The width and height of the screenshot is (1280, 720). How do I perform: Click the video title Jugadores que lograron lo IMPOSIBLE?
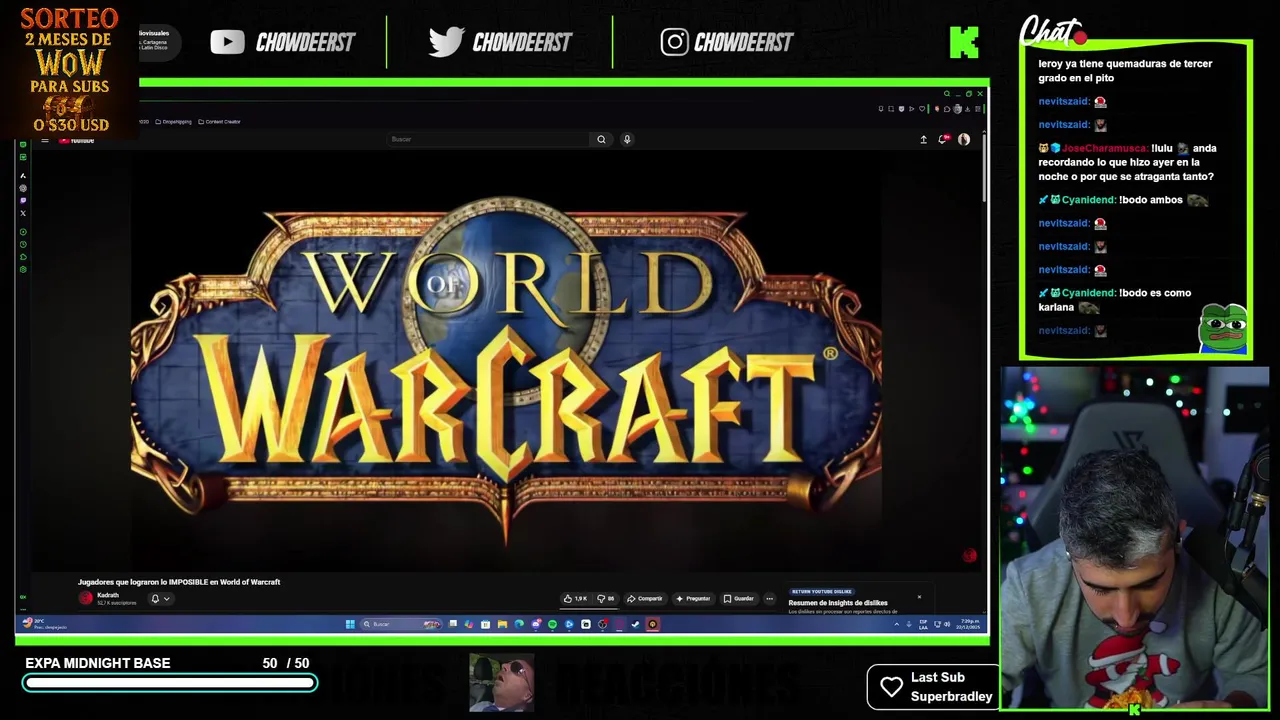[179, 582]
